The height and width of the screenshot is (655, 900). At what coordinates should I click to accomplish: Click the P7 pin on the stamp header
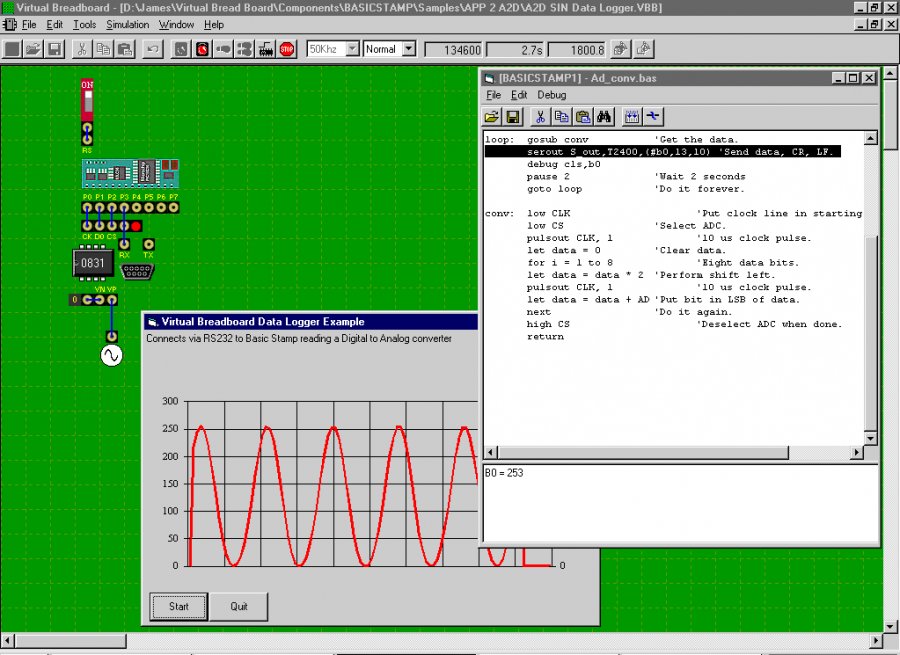(173, 208)
